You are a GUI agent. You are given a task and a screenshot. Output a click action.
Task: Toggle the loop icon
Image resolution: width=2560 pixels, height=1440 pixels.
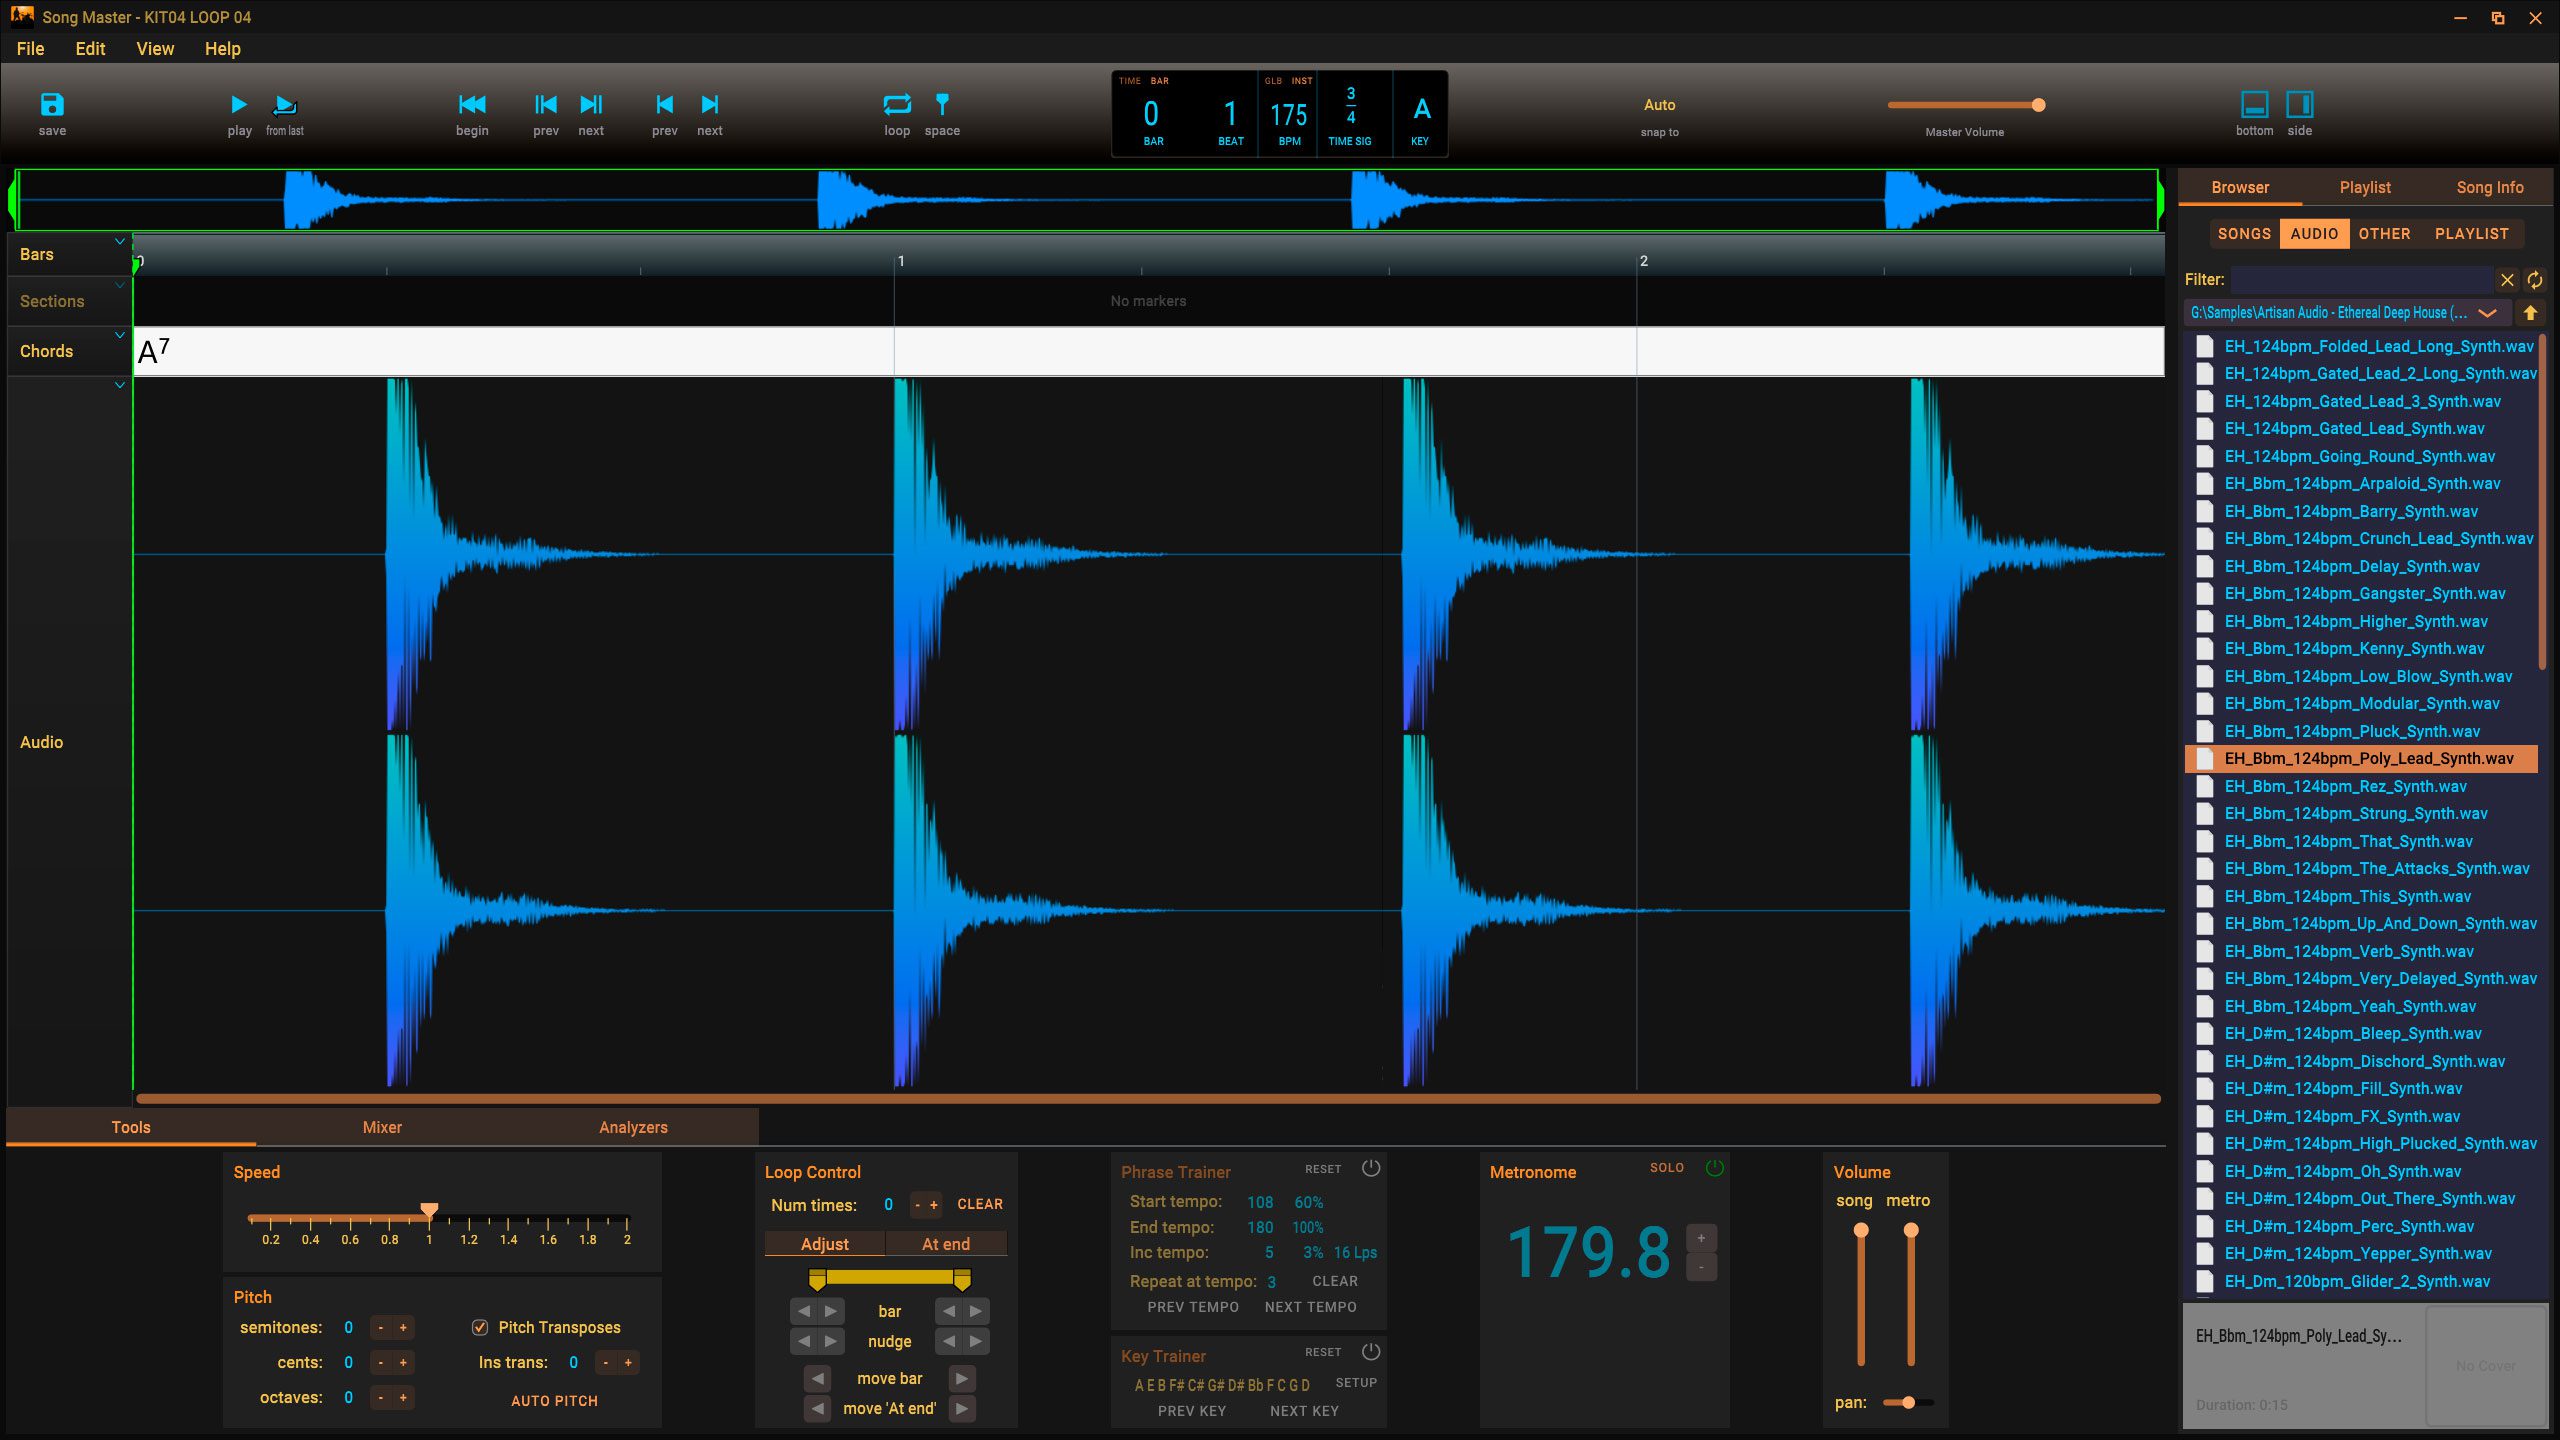[897, 104]
